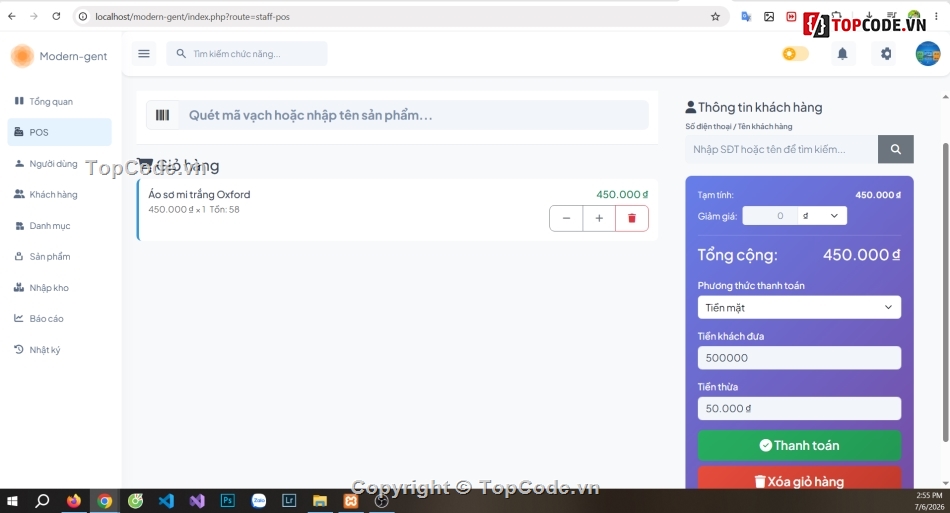950x513 pixels.
Task: Focus the Tìm kiếm chức năng search box
Action: pyautogui.click(x=247, y=54)
